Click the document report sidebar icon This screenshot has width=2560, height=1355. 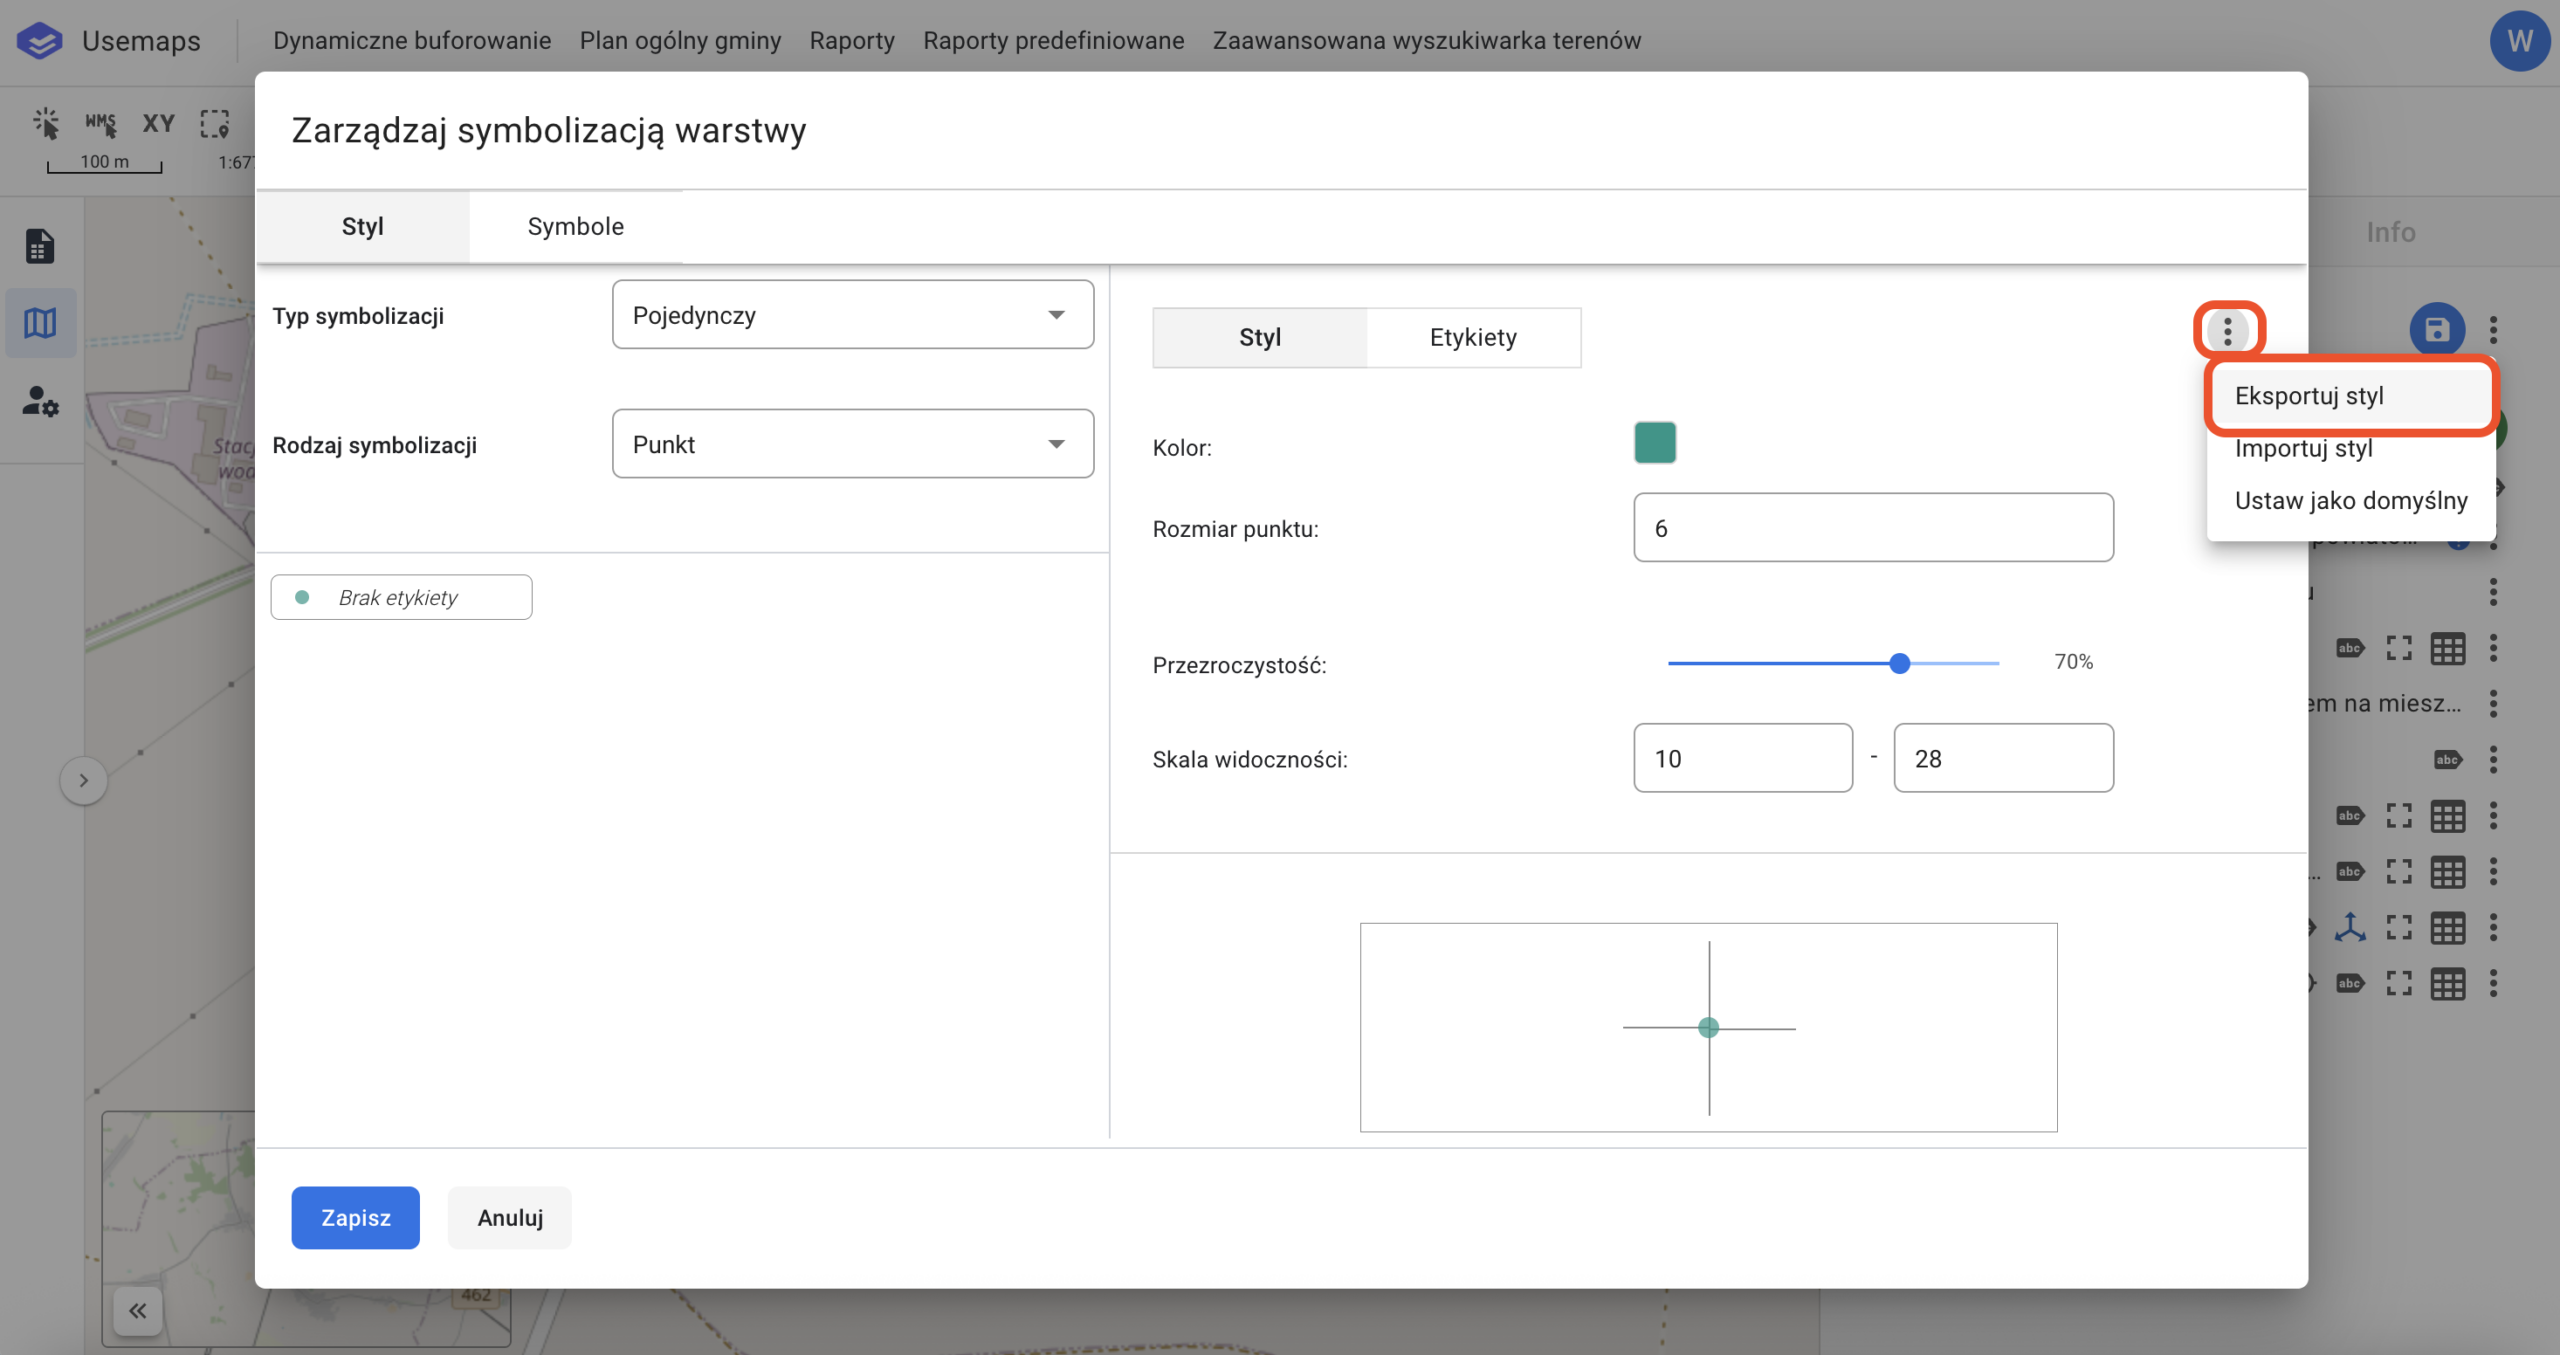pos(40,246)
